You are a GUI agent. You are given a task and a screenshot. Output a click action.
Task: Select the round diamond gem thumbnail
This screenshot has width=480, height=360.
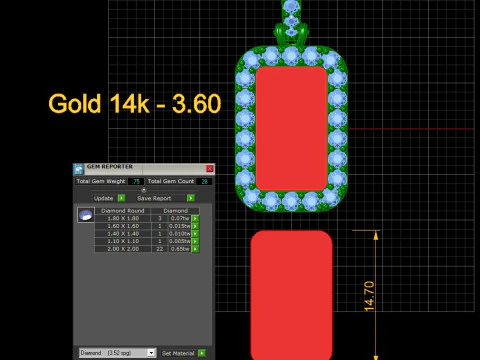coord(86,215)
